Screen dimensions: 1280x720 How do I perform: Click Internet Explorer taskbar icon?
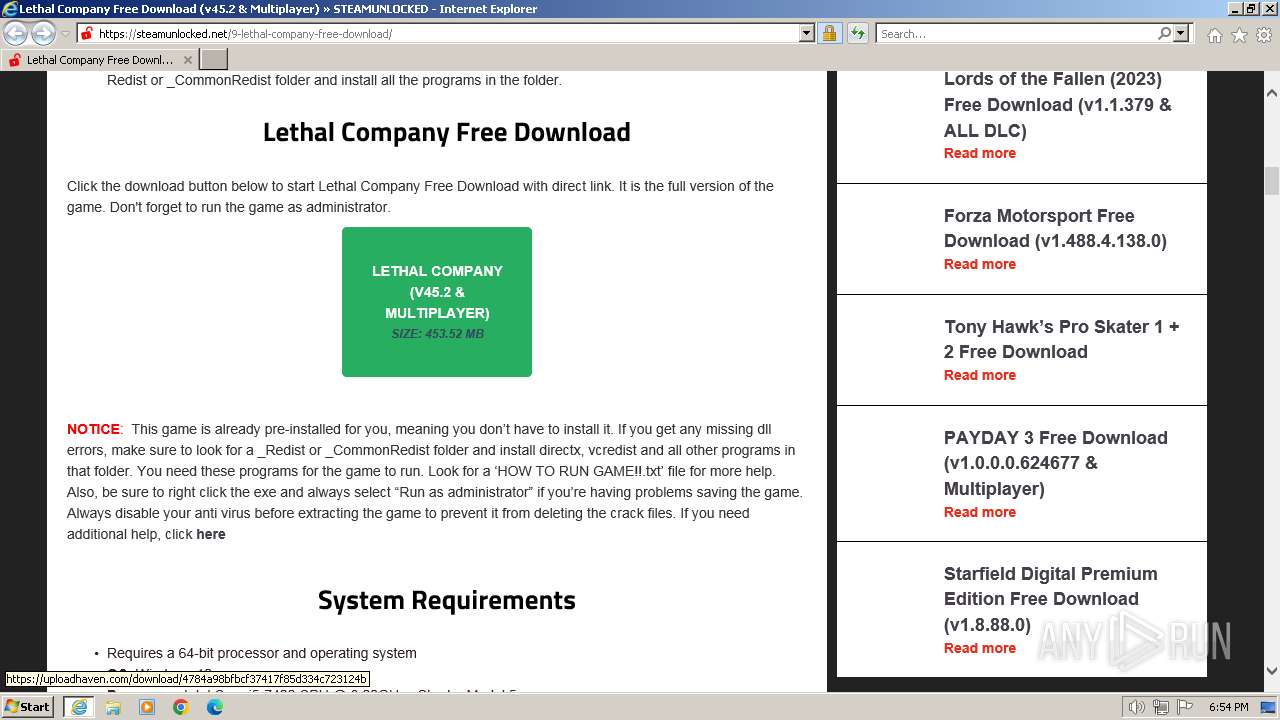[79, 706]
